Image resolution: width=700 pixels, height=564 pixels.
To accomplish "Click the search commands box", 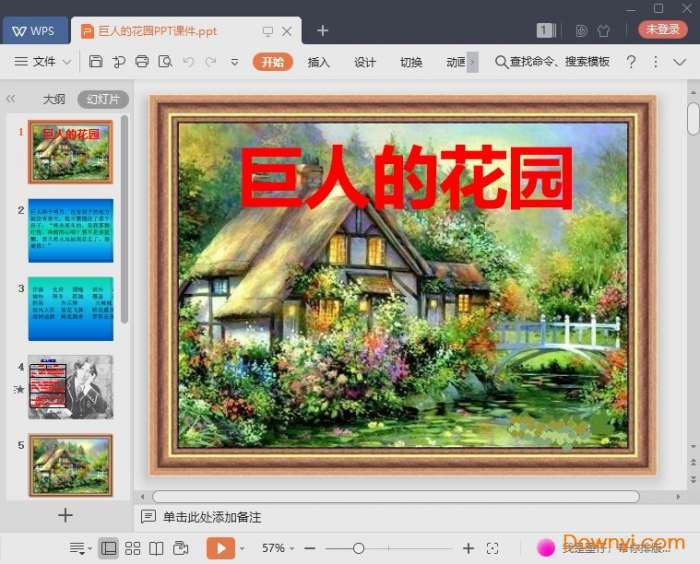I will 553,62.
